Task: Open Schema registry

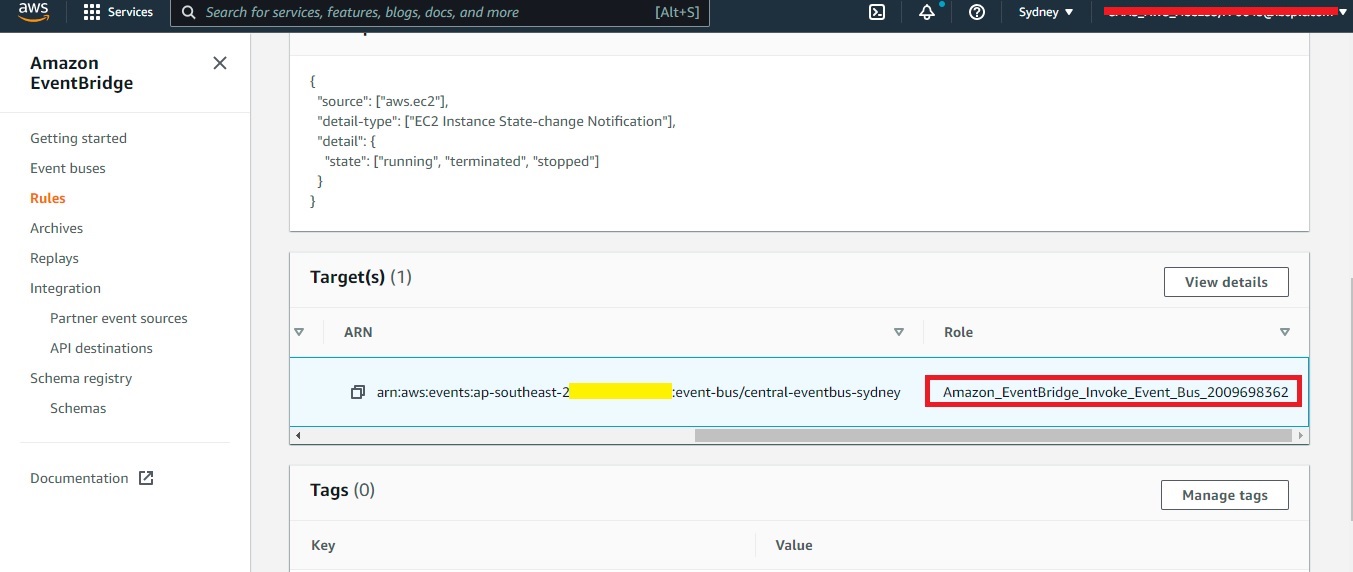Action: click(x=81, y=378)
